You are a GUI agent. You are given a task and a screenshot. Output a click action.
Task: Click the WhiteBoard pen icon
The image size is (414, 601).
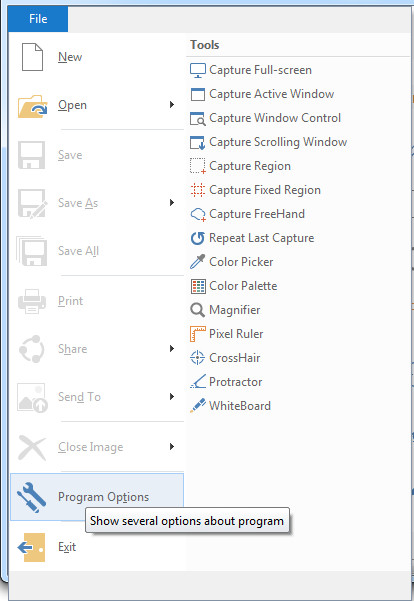198,406
